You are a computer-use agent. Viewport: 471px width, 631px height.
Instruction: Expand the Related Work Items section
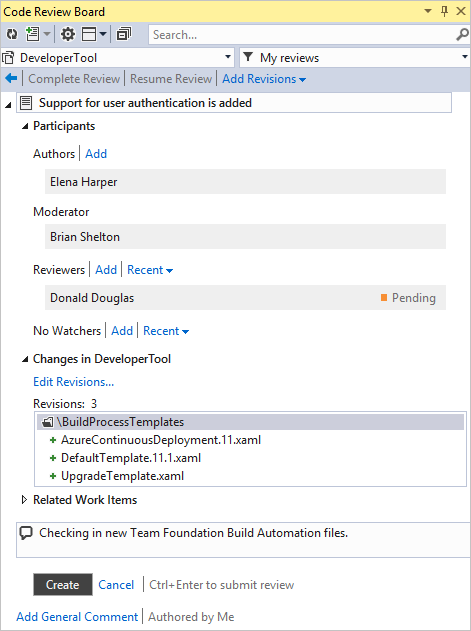point(24,500)
